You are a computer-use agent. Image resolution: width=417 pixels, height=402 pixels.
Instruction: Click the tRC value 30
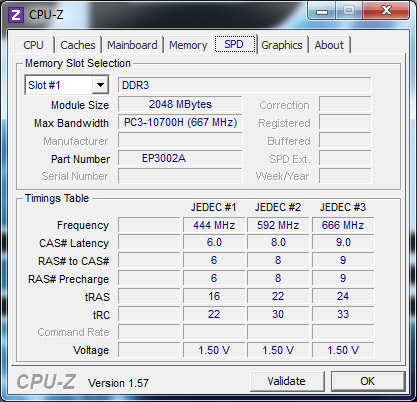278,314
